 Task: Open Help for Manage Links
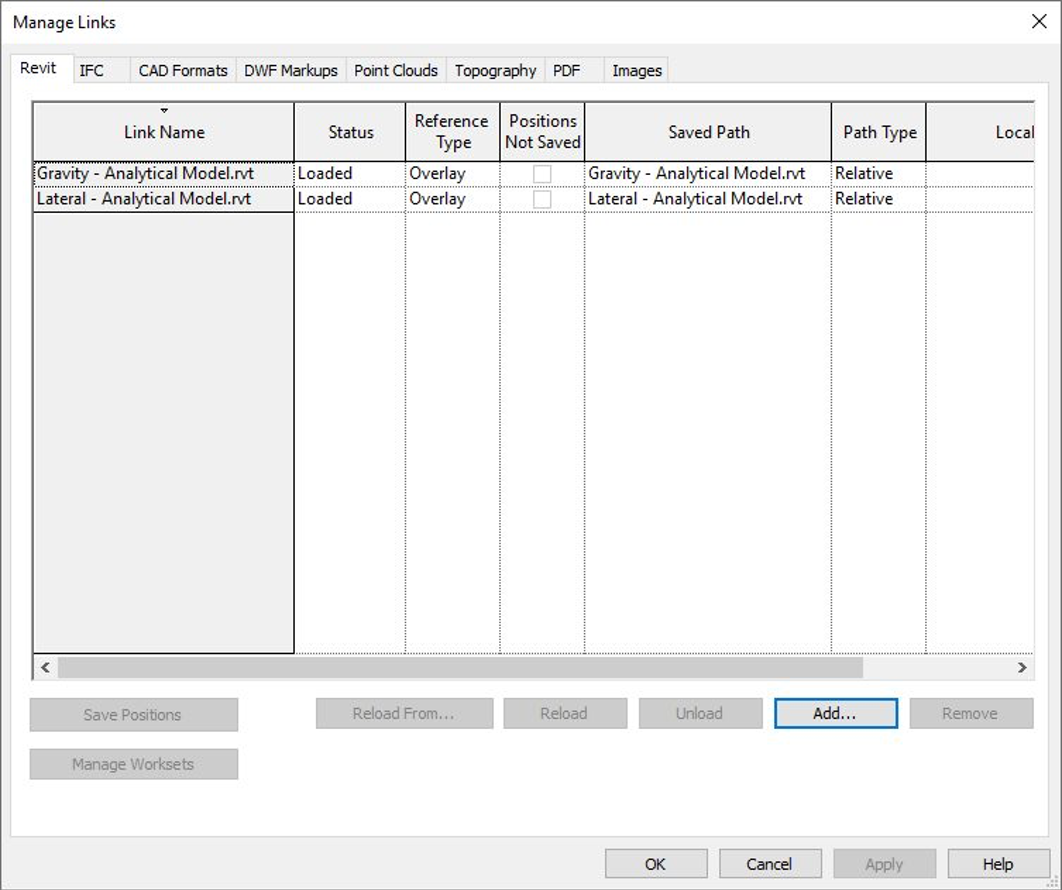click(997, 864)
